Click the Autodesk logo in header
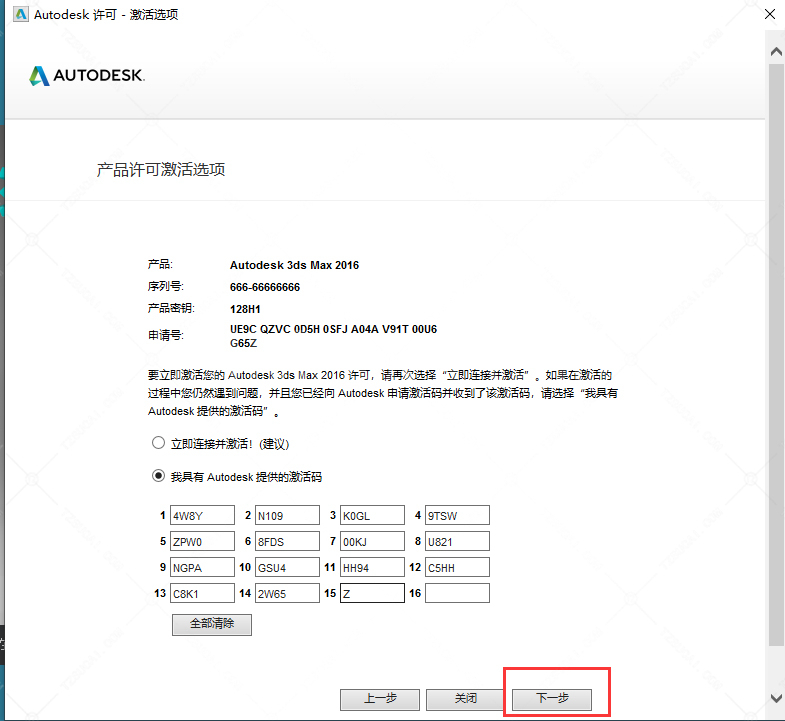785x721 pixels. [x=87, y=76]
